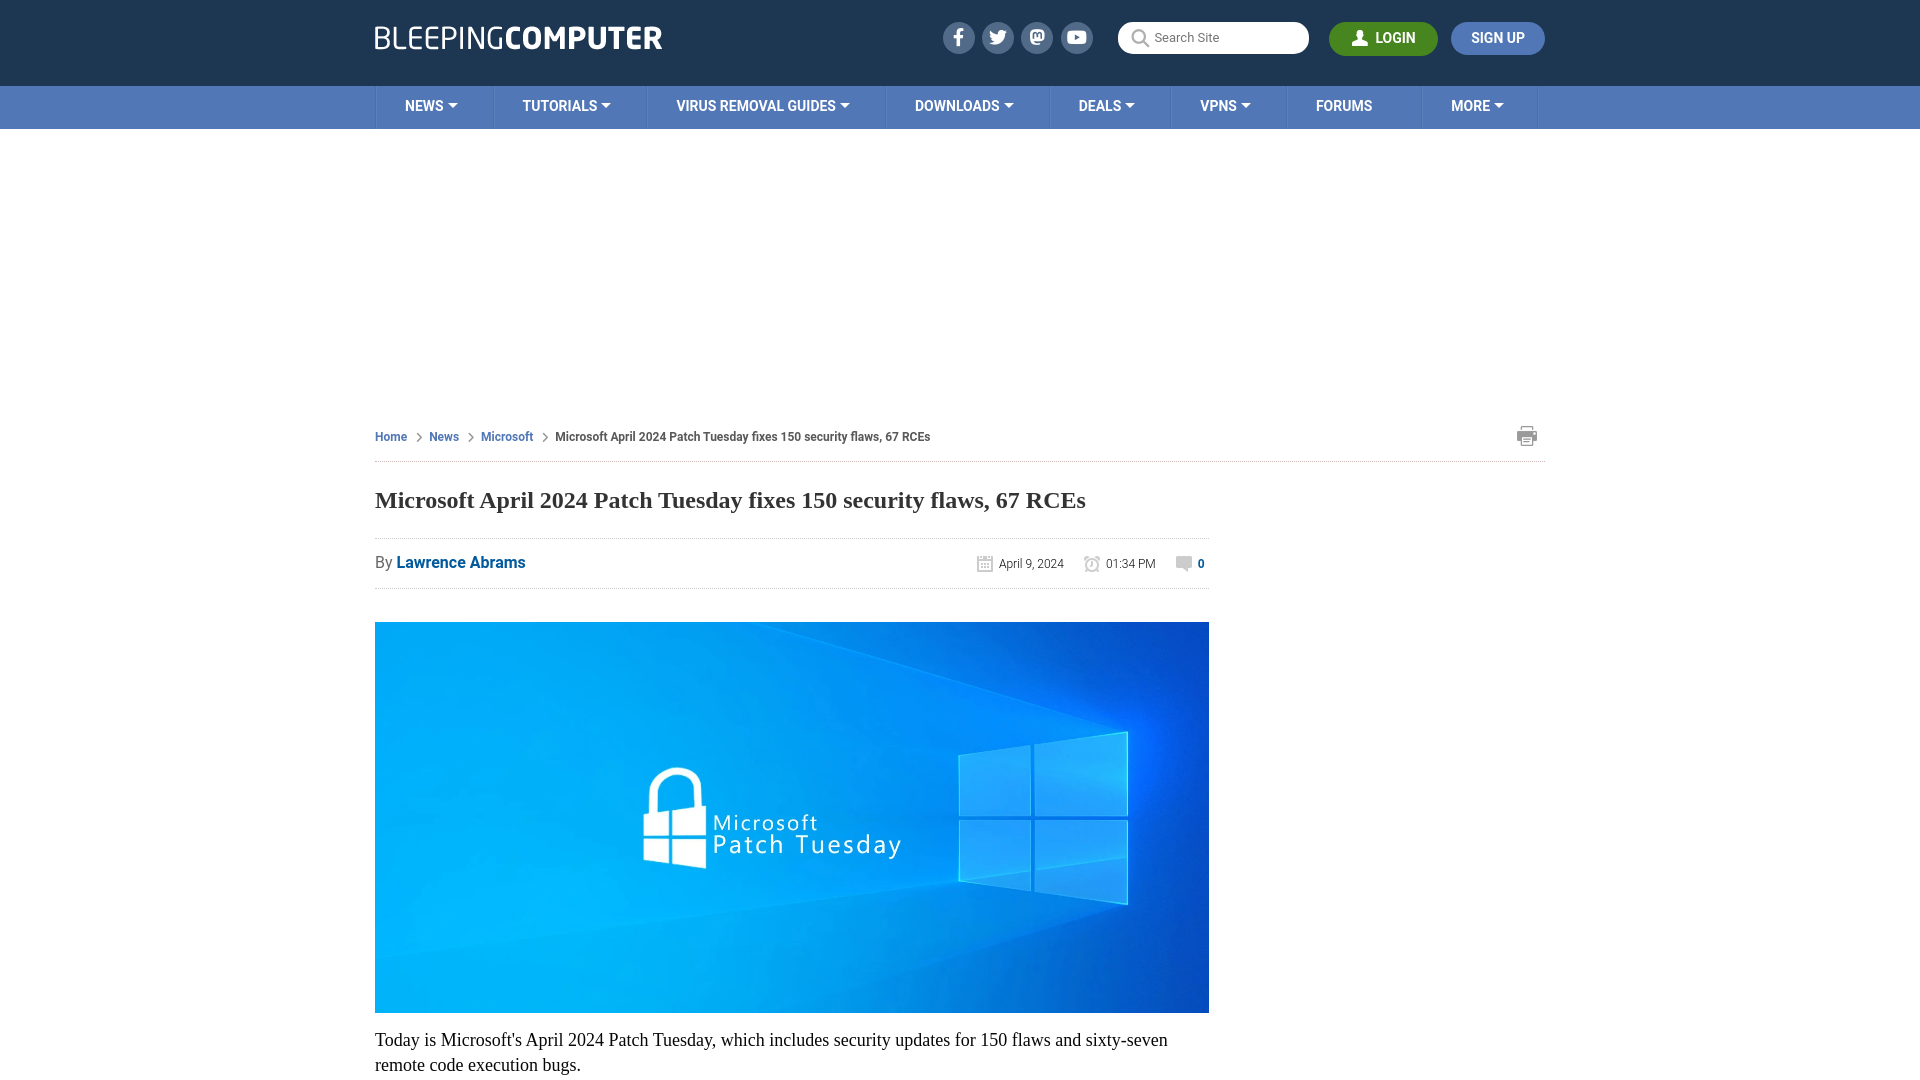Open the Facebook social icon link
1920x1080 pixels.
point(957,37)
